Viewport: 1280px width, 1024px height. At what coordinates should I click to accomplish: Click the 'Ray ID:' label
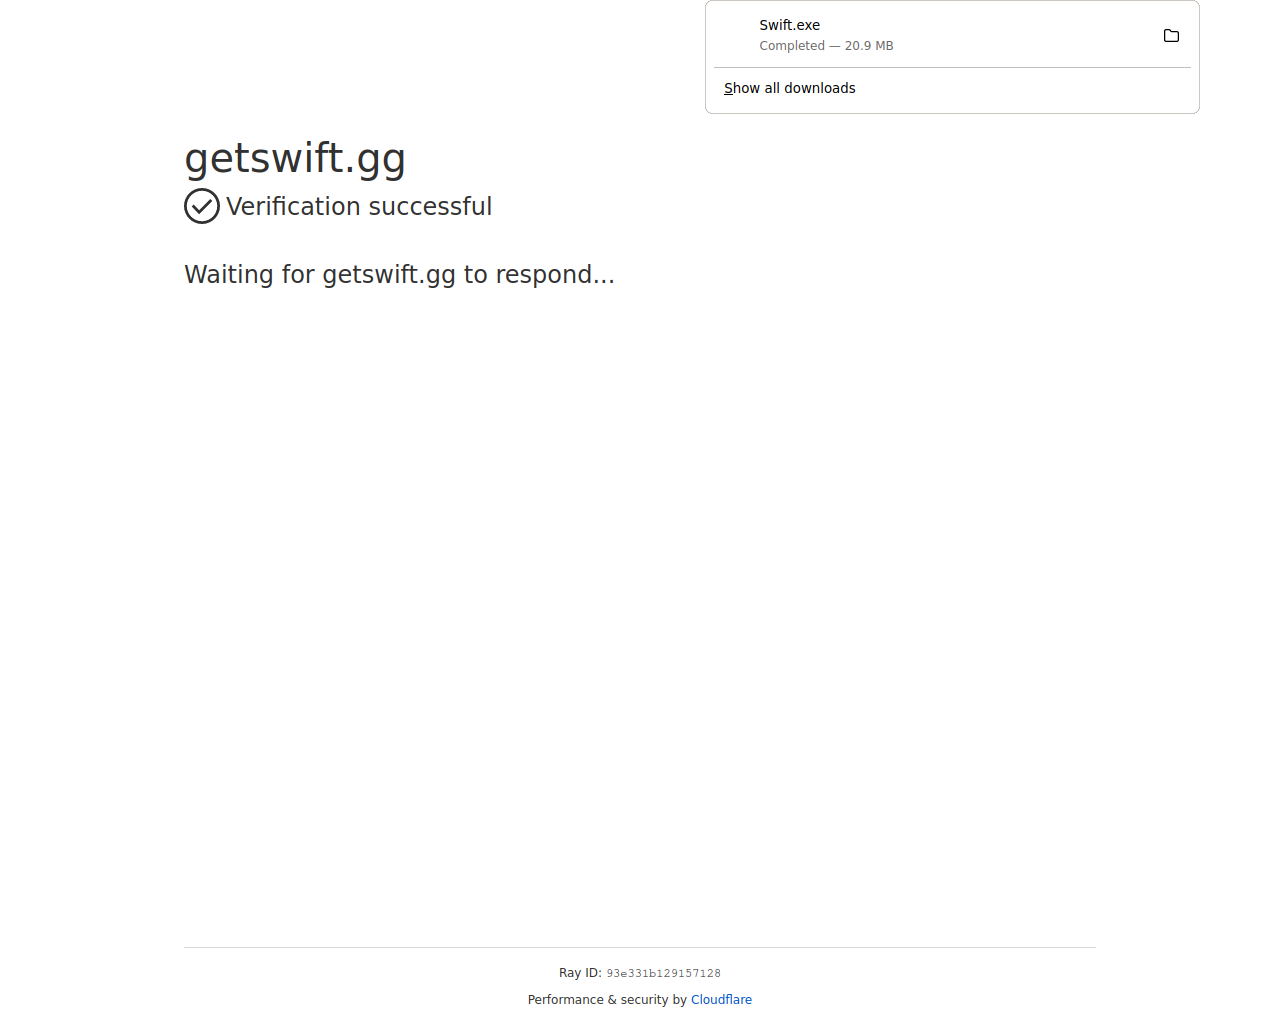[580, 973]
